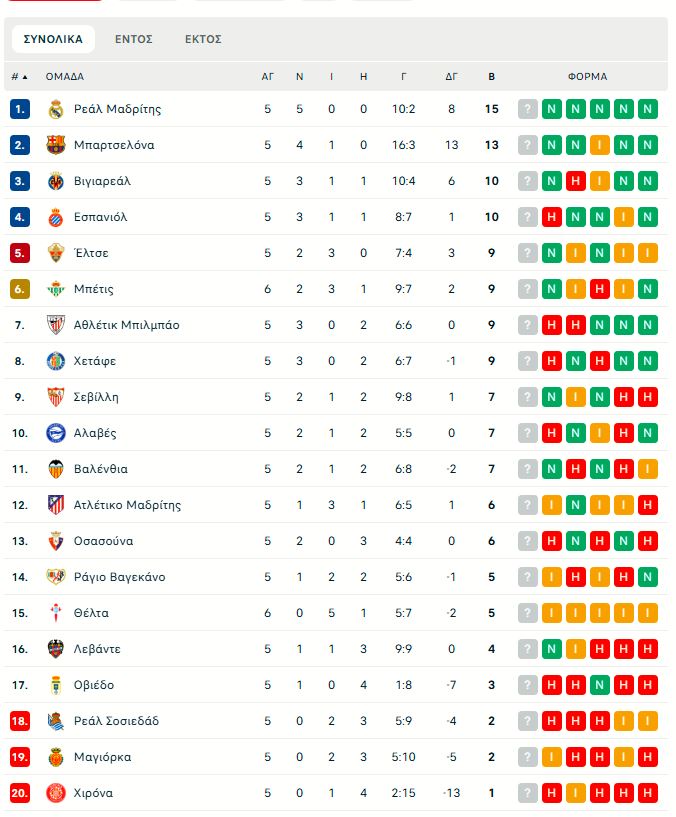Click the Barcelona club crest

point(56,145)
